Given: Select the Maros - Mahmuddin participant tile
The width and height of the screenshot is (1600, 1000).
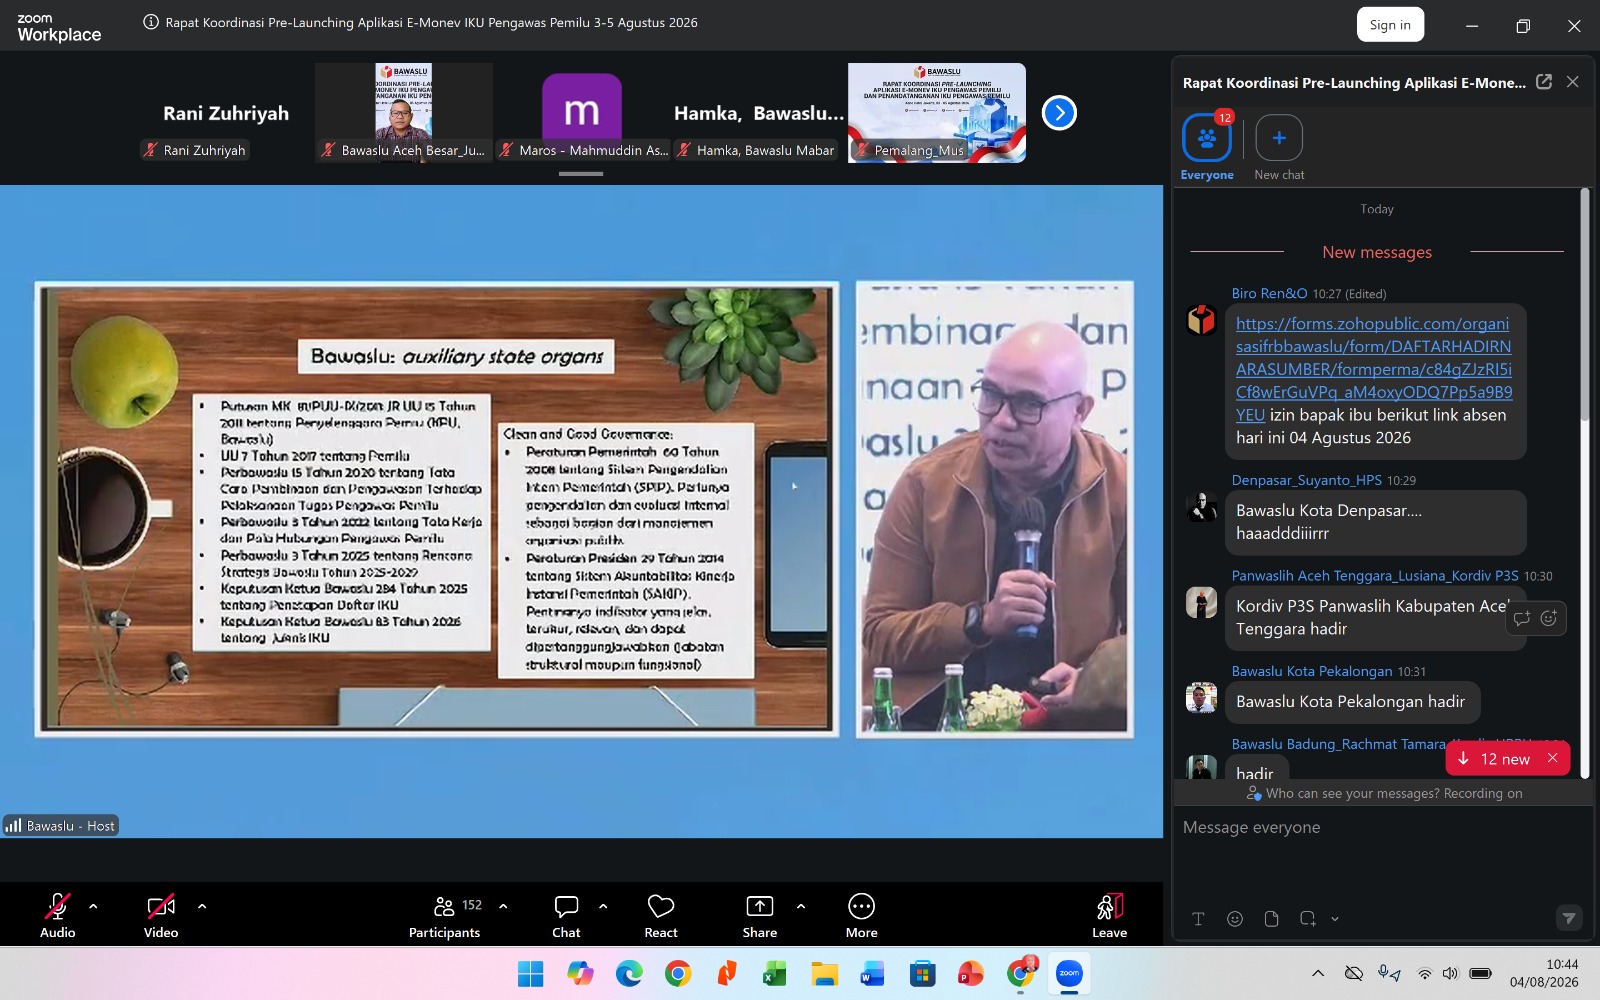Looking at the screenshot, I should click(582, 113).
